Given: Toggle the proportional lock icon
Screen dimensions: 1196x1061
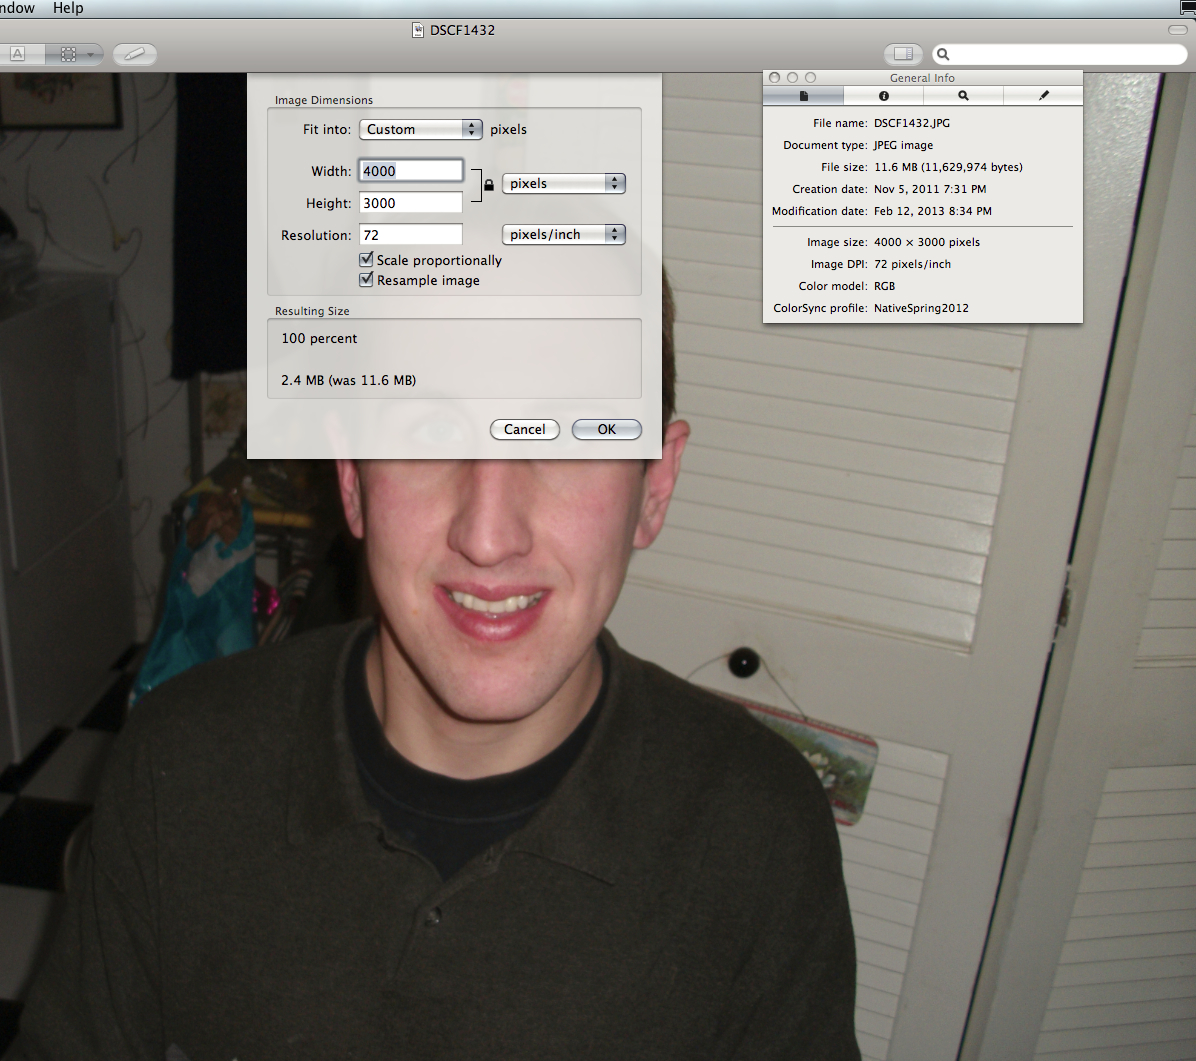Looking at the screenshot, I should [x=489, y=185].
